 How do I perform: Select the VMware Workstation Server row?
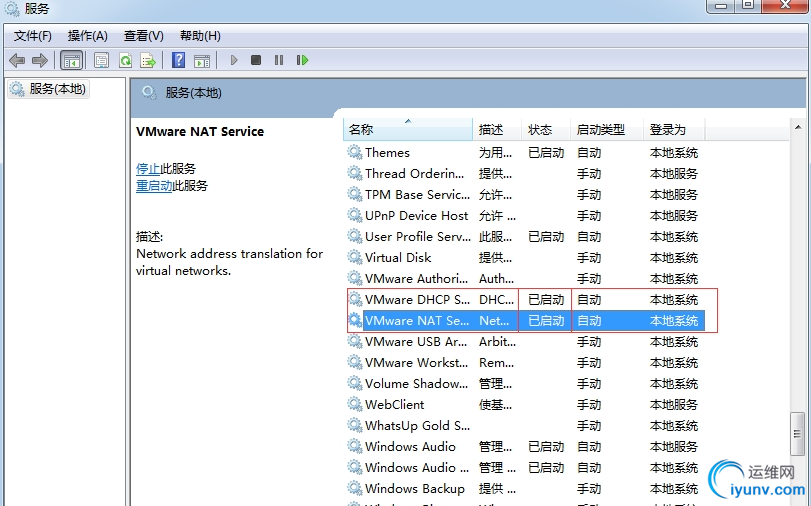tap(525, 363)
